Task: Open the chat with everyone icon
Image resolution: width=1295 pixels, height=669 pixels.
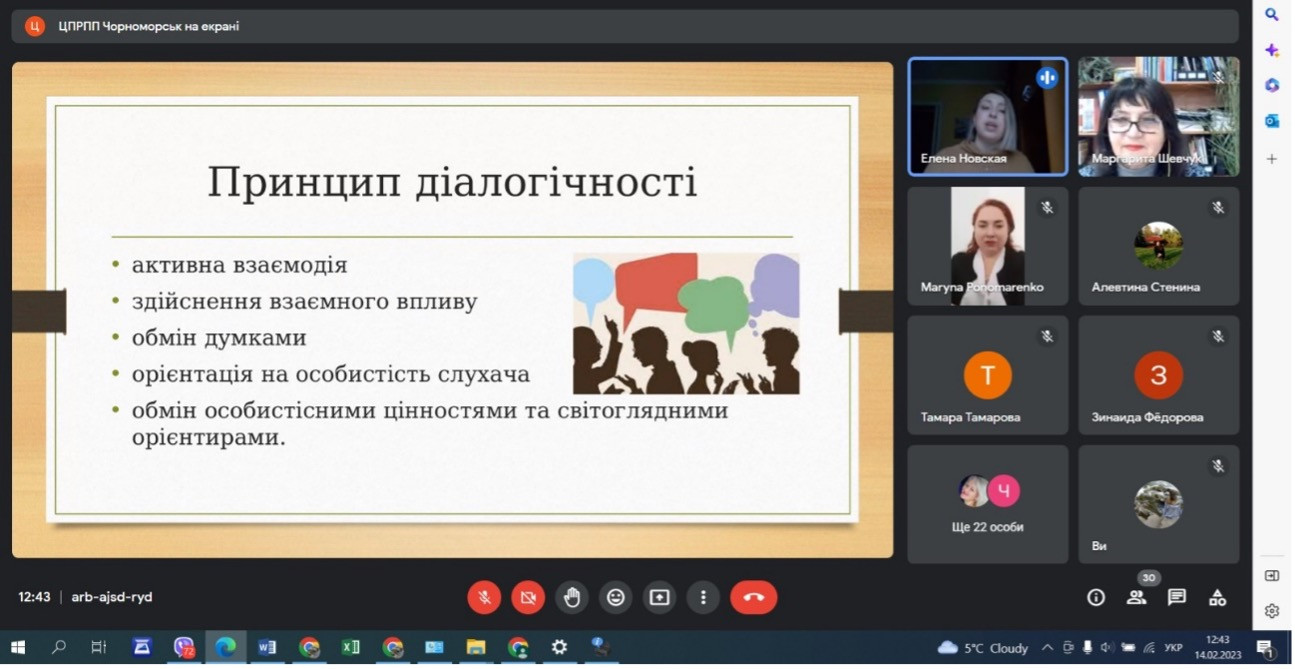Action: (1177, 597)
